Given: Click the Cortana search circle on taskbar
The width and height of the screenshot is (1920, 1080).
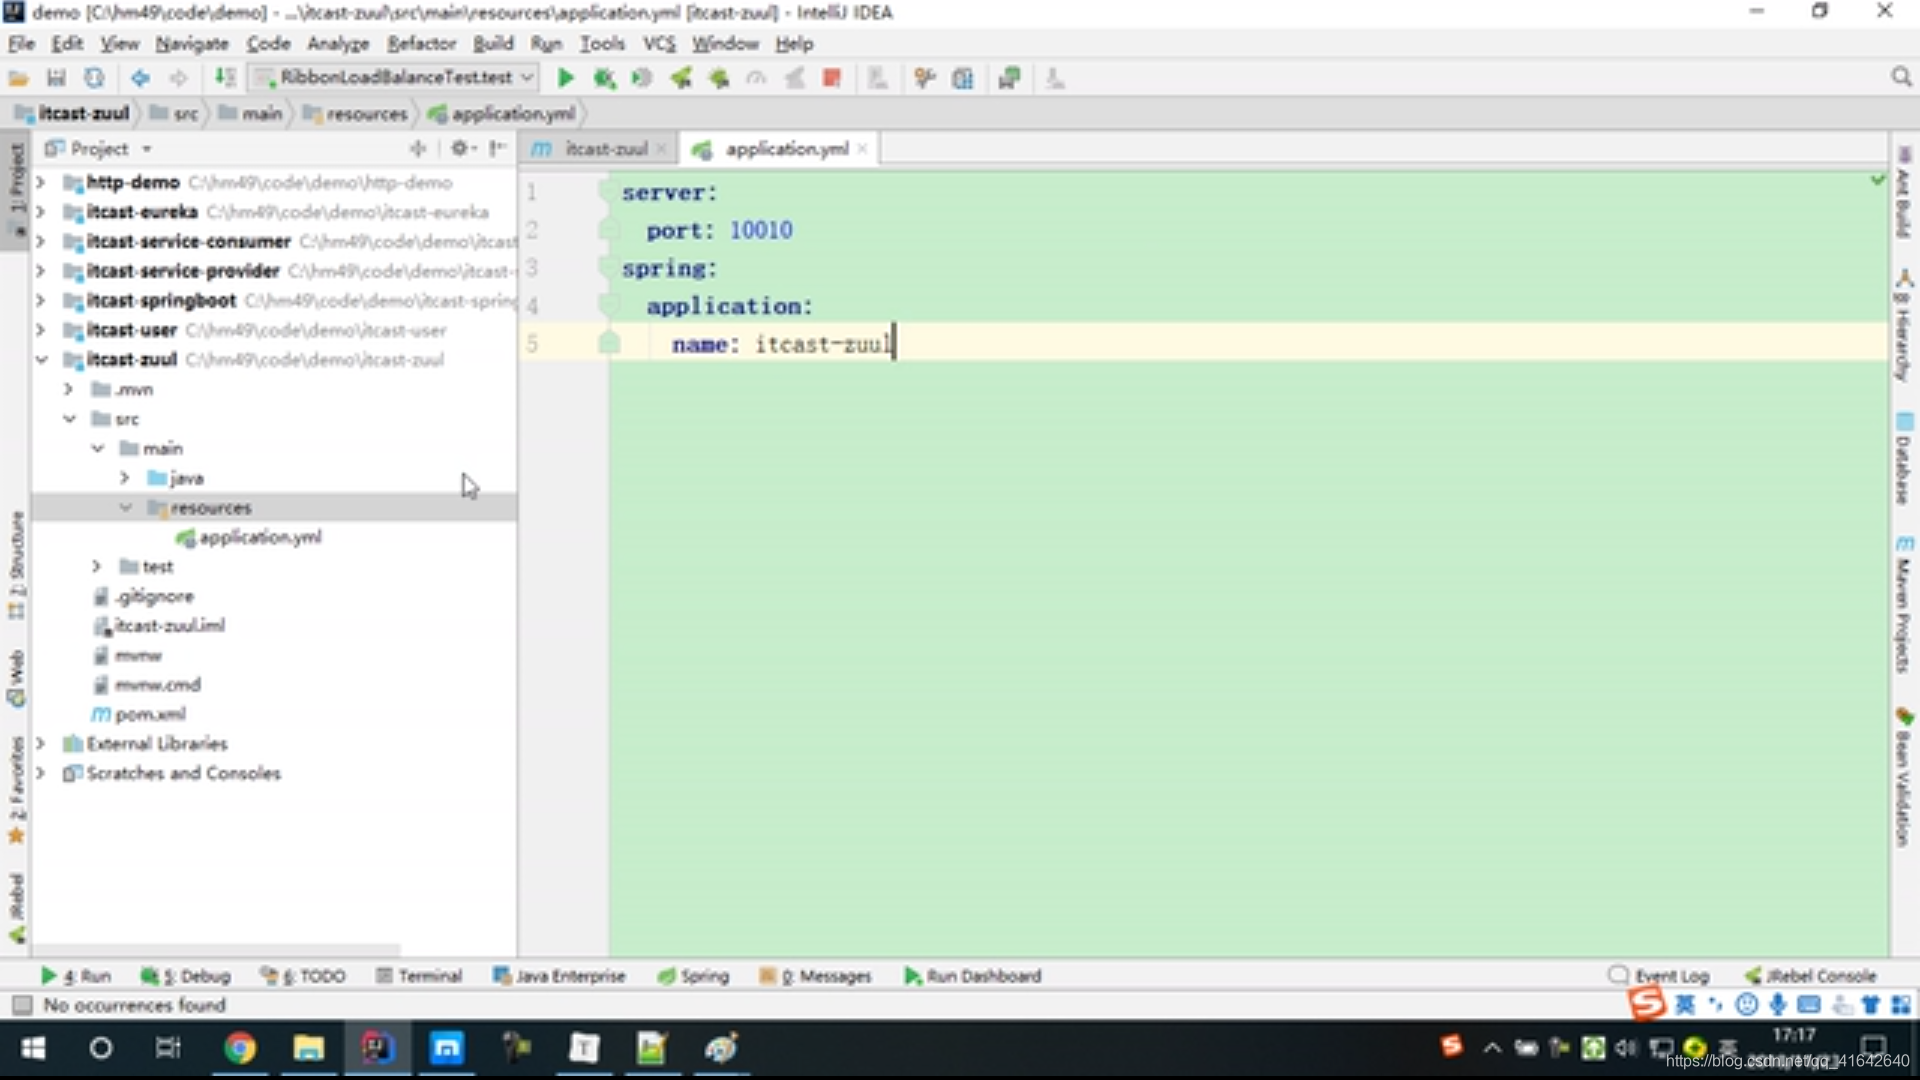Looking at the screenshot, I should [x=101, y=1047].
